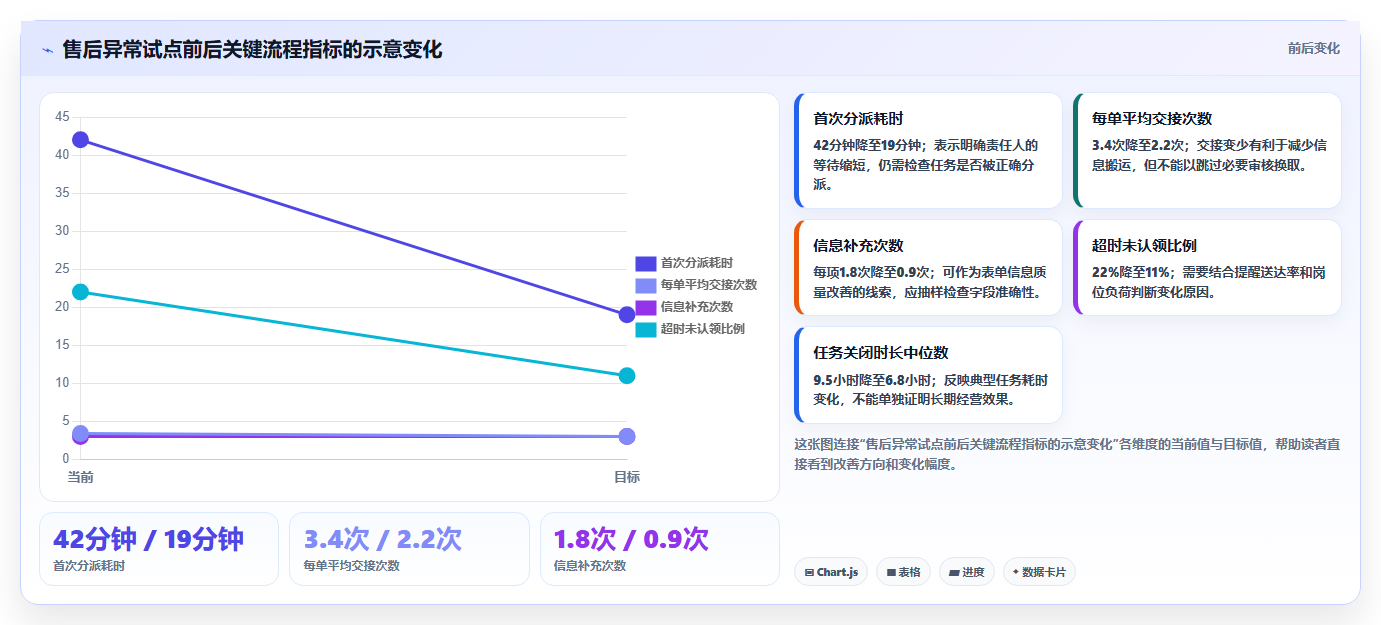The image size is (1381, 625).
Task: Toggle 每单平均交接次数 legend swatch
Action: (x=646, y=285)
